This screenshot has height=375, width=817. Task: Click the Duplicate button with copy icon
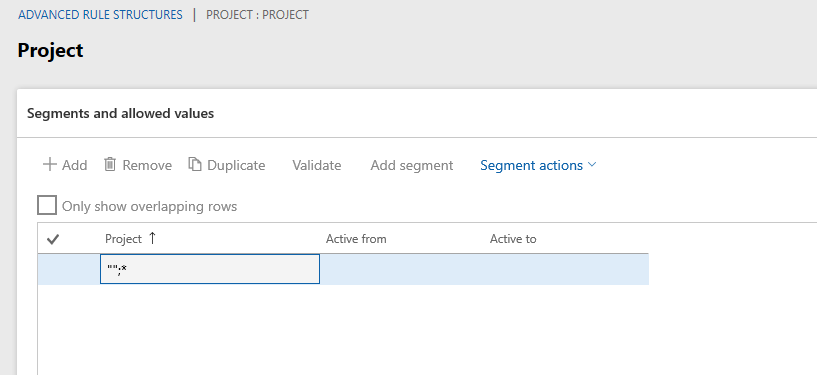point(227,165)
